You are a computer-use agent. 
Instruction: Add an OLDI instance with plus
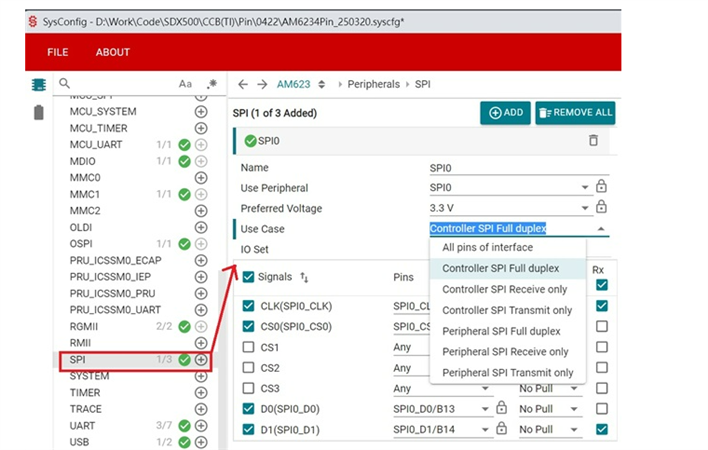(x=201, y=227)
